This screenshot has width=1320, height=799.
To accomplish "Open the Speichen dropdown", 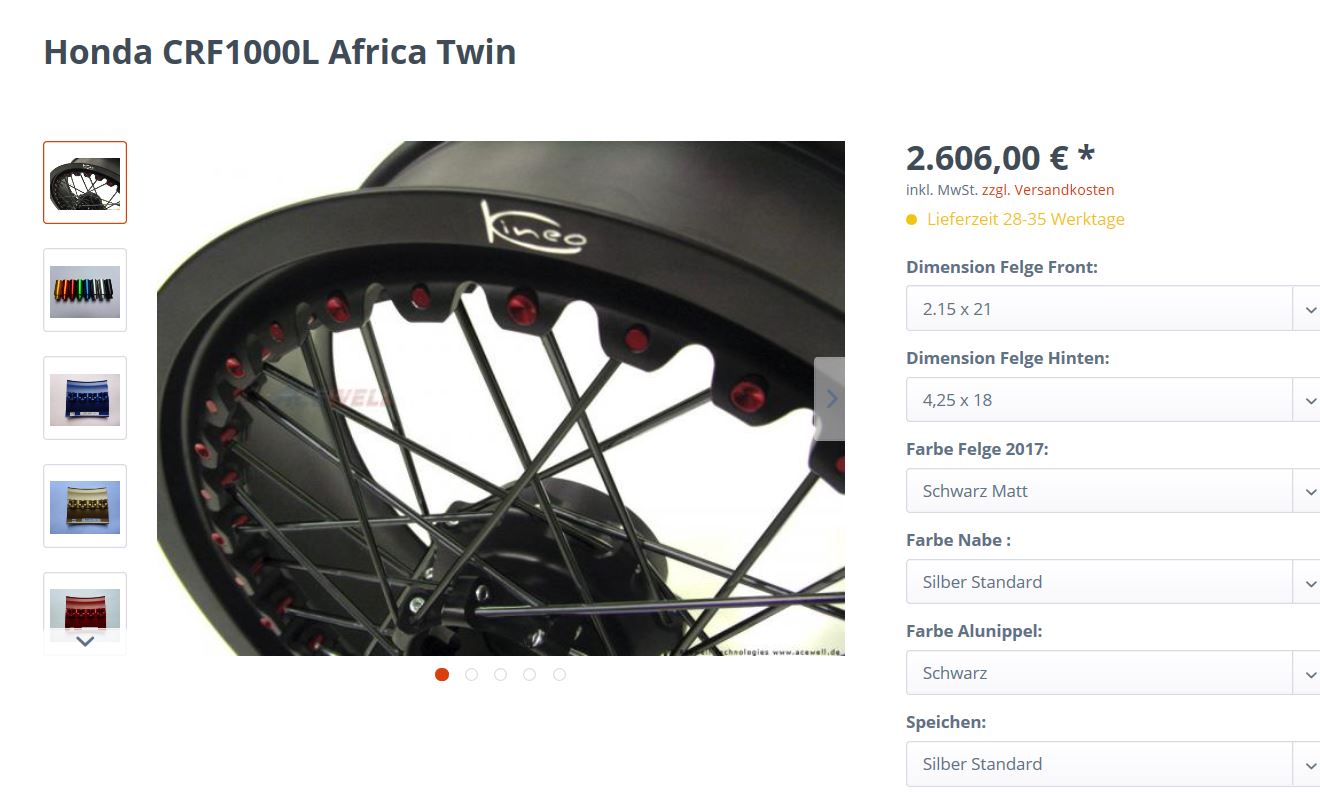I will 1112,764.
